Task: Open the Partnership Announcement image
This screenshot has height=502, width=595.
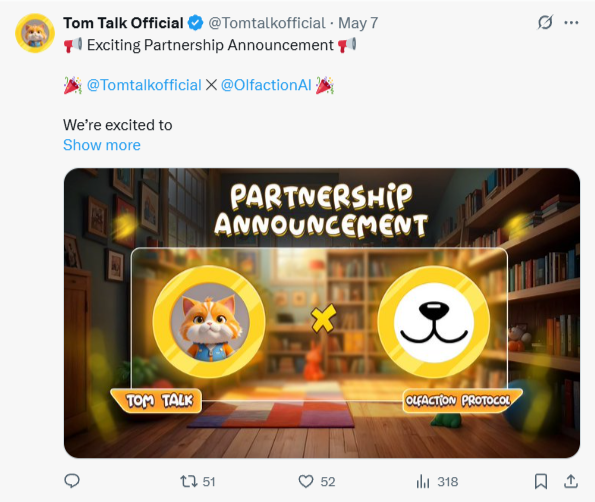Action: pyautogui.click(x=322, y=313)
